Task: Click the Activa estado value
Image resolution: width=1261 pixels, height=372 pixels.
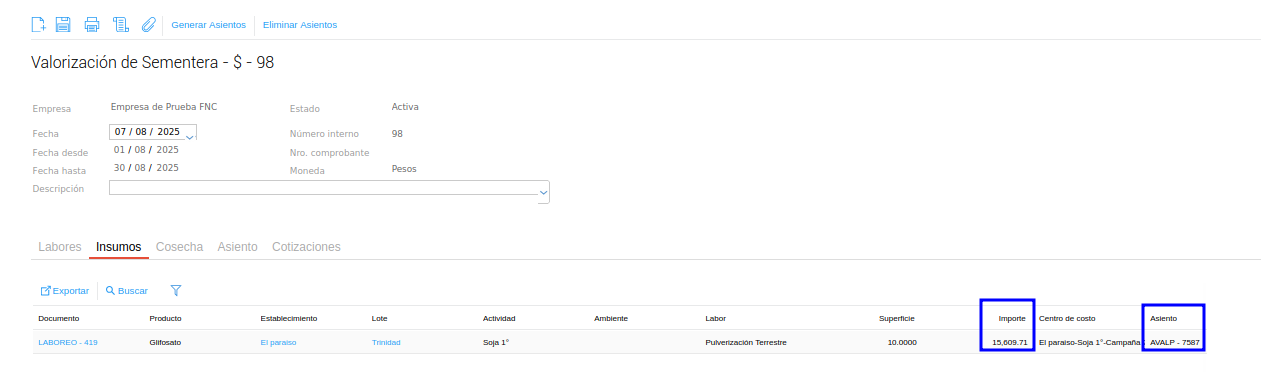Action: click(405, 106)
